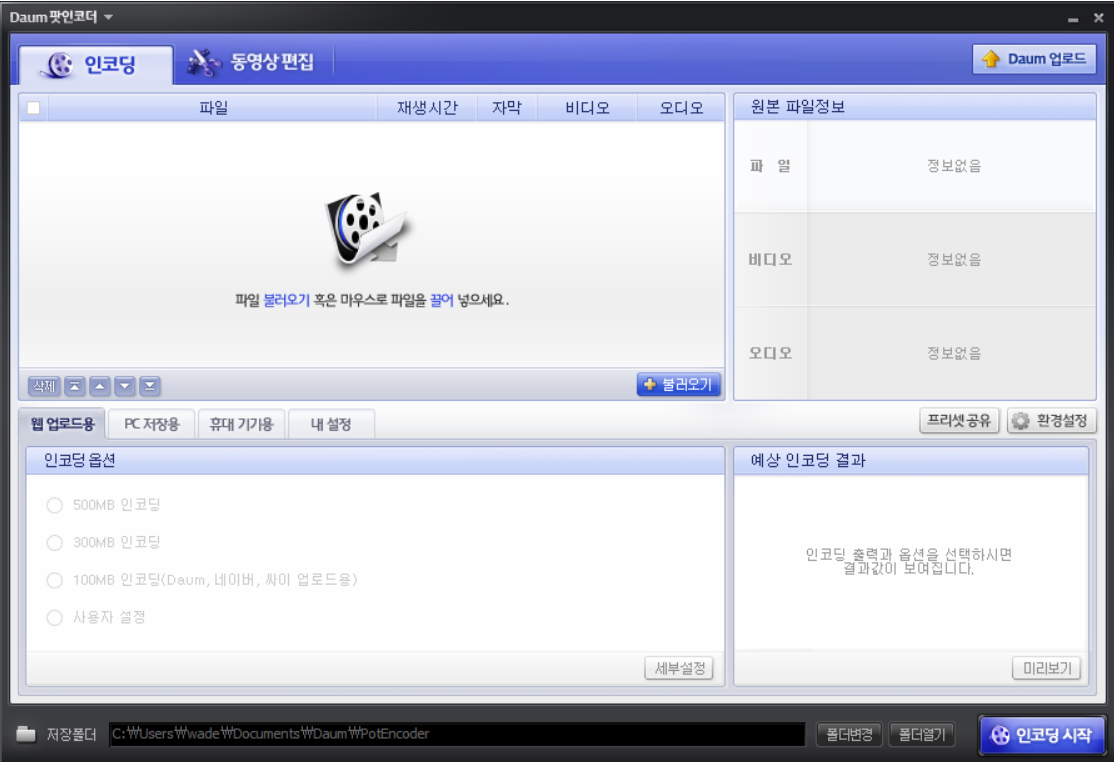Click the 저장폴더 folder icon

coord(26,734)
